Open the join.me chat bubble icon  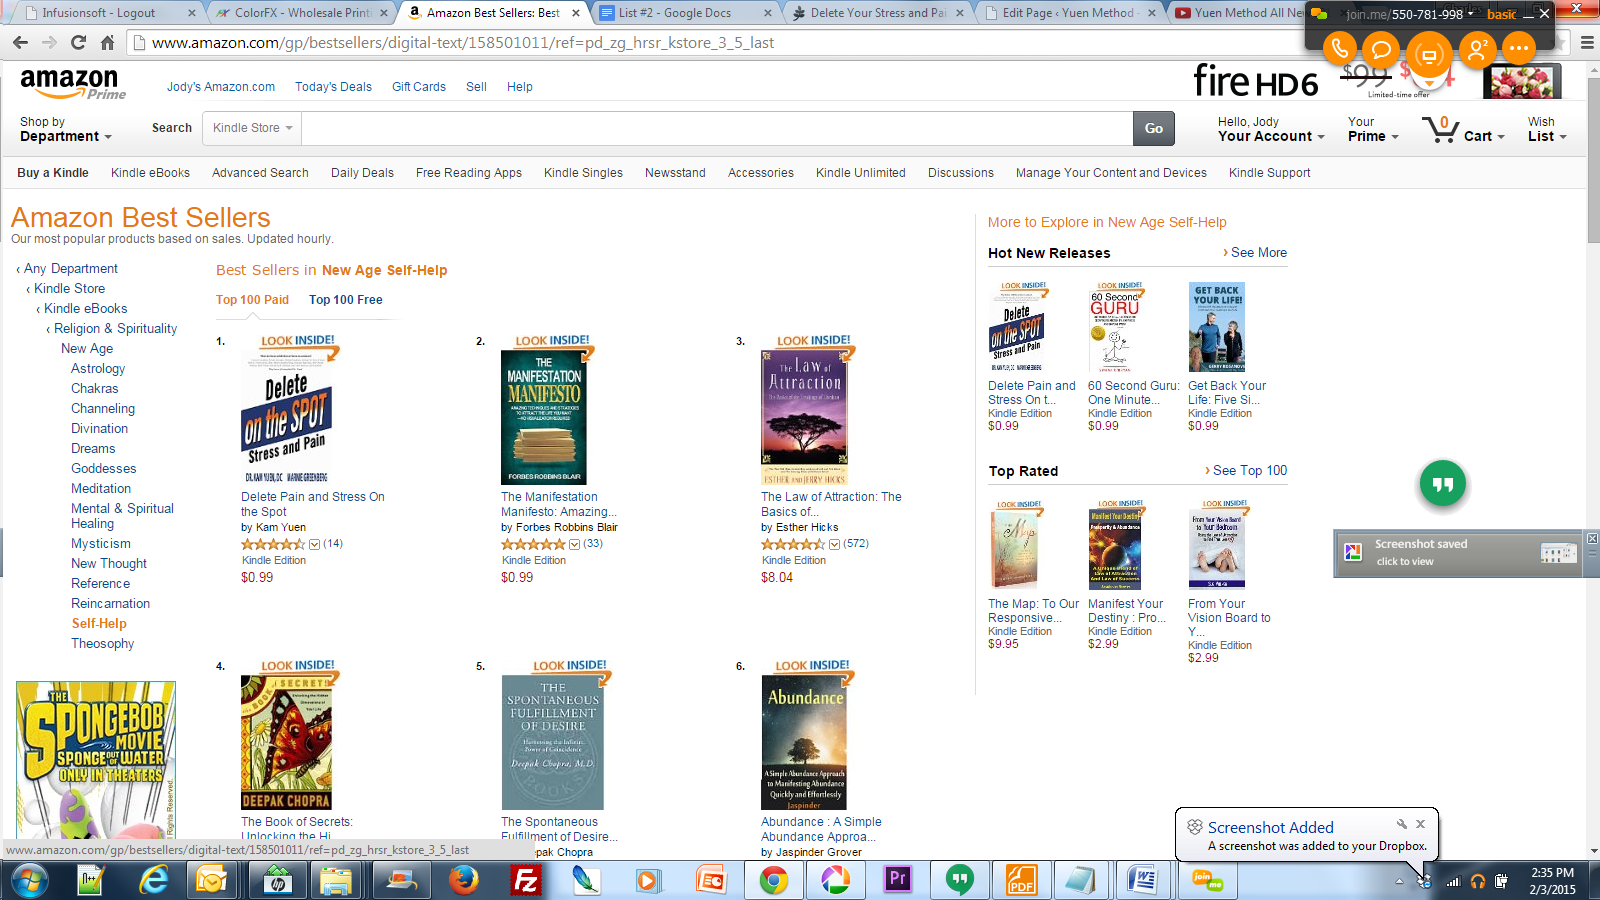tap(1381, 49)
